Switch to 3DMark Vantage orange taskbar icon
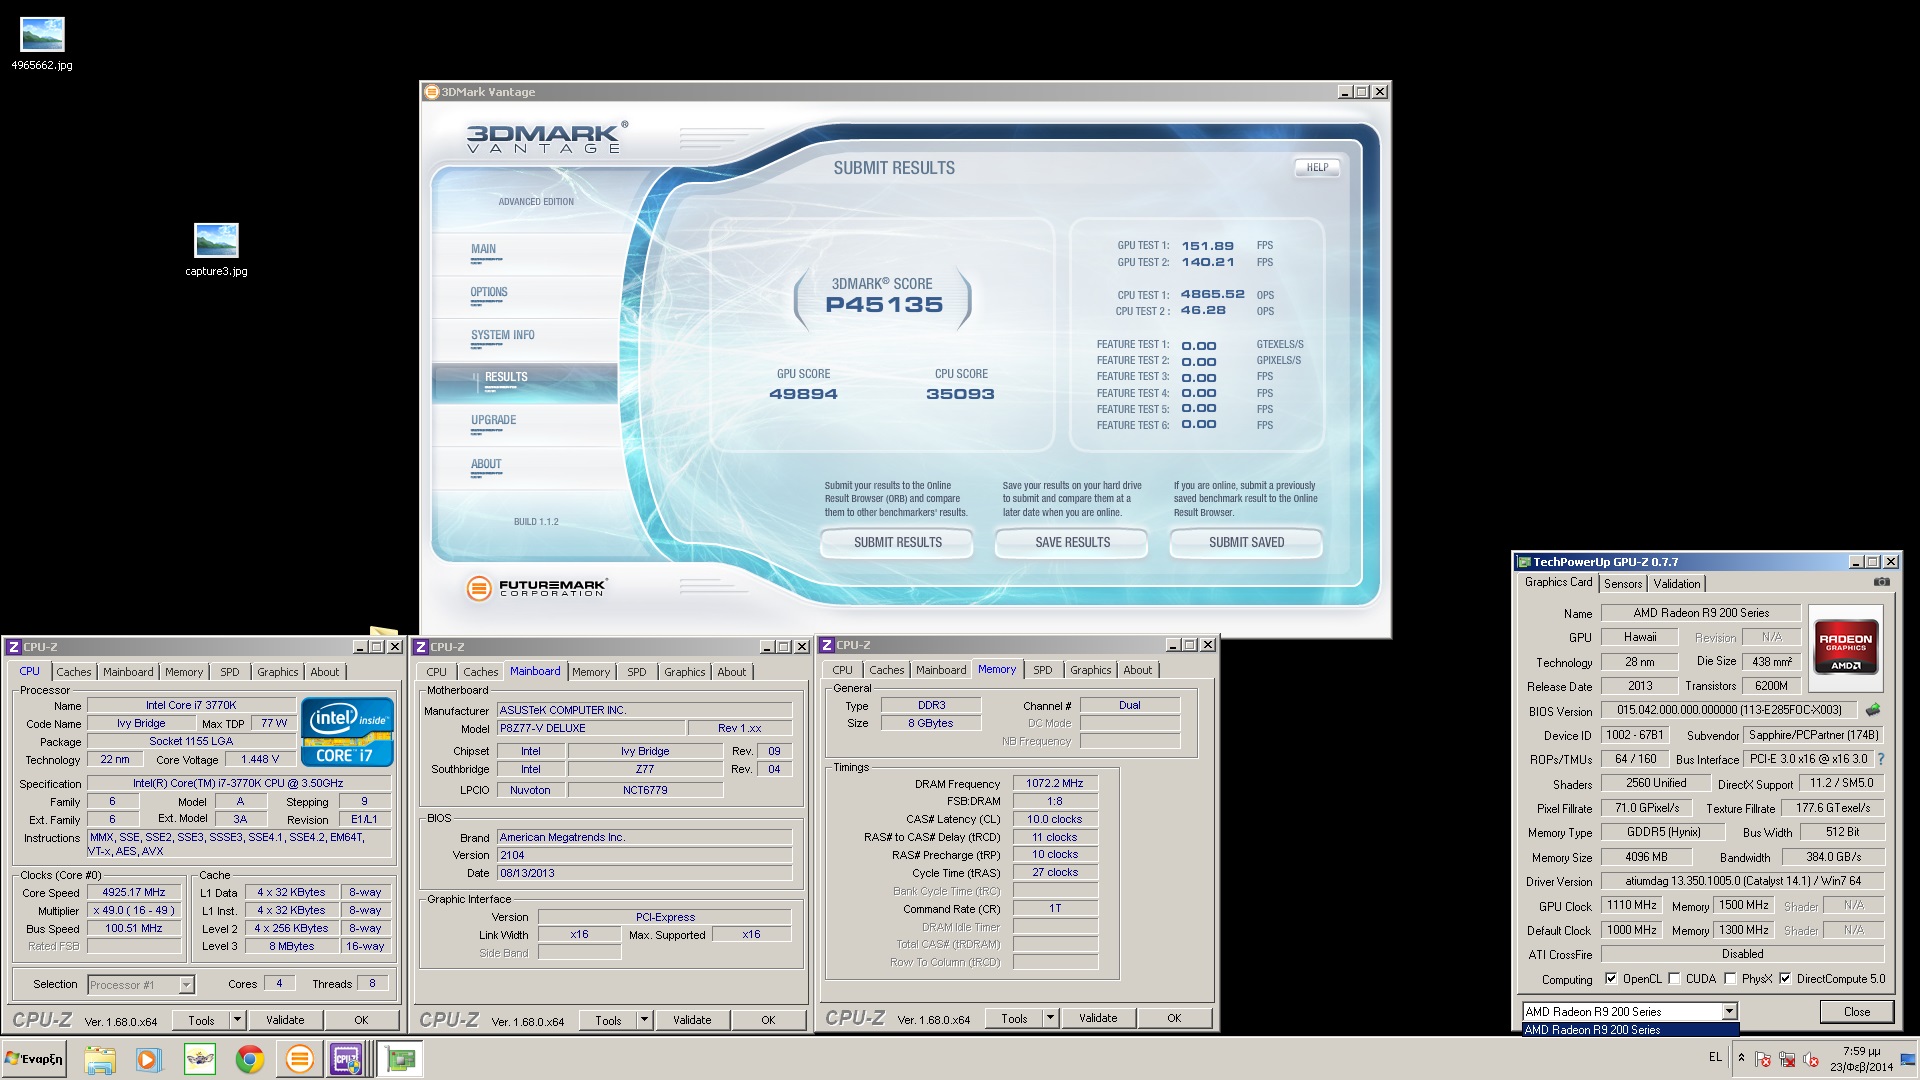Screen dimensions: 1920x1080 click(x=299, y=1059)
